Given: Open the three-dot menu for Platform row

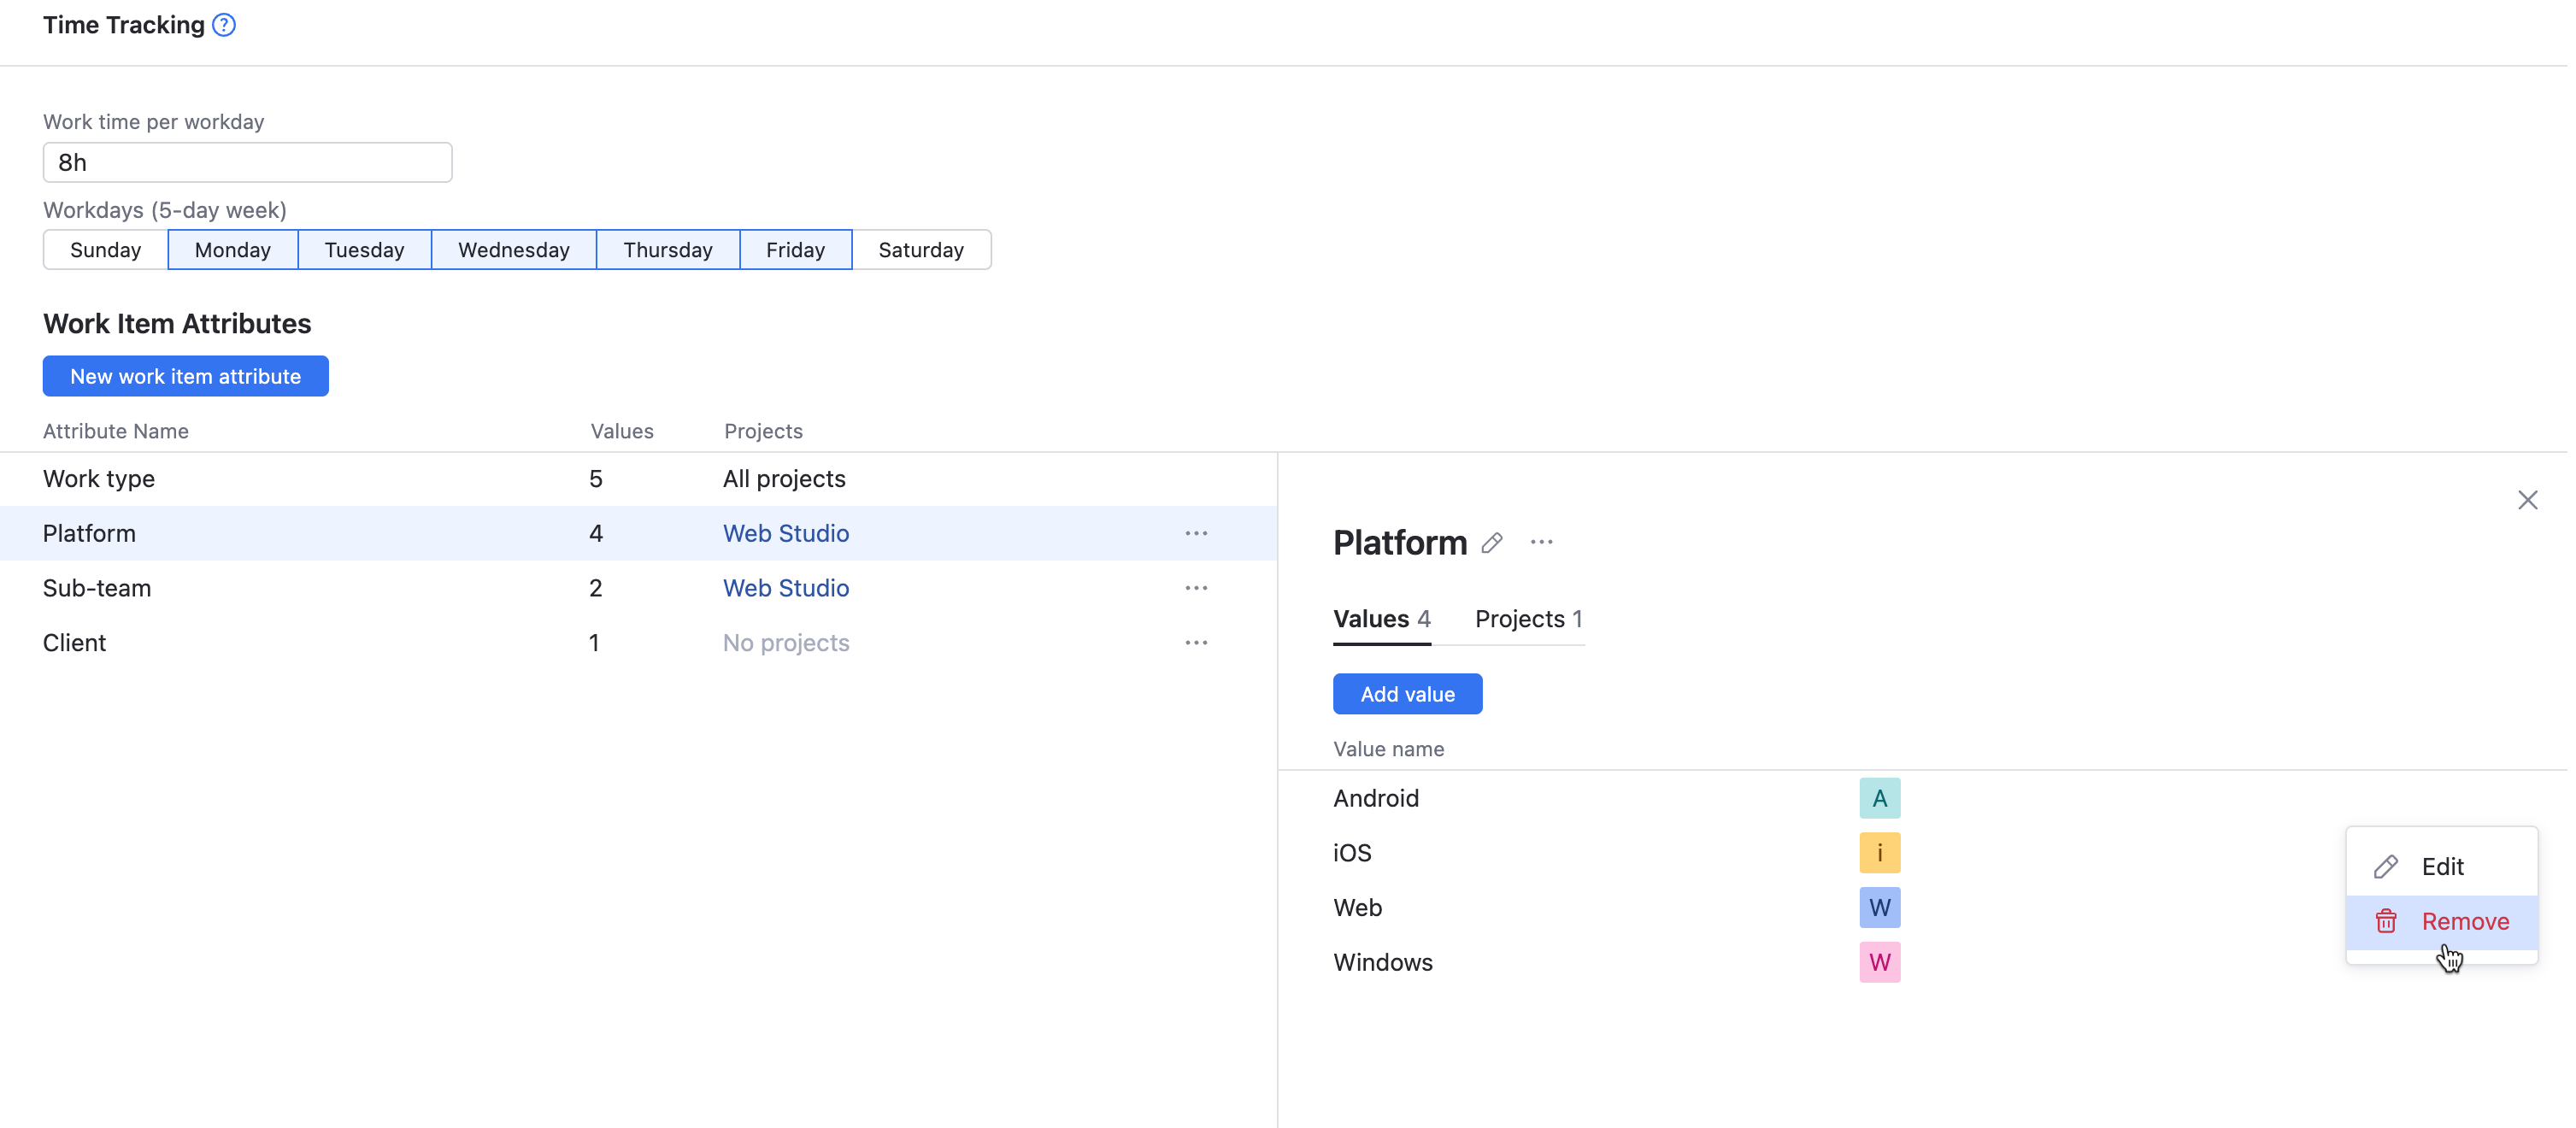Looking at the screenshot, I should coord(1196,534).
